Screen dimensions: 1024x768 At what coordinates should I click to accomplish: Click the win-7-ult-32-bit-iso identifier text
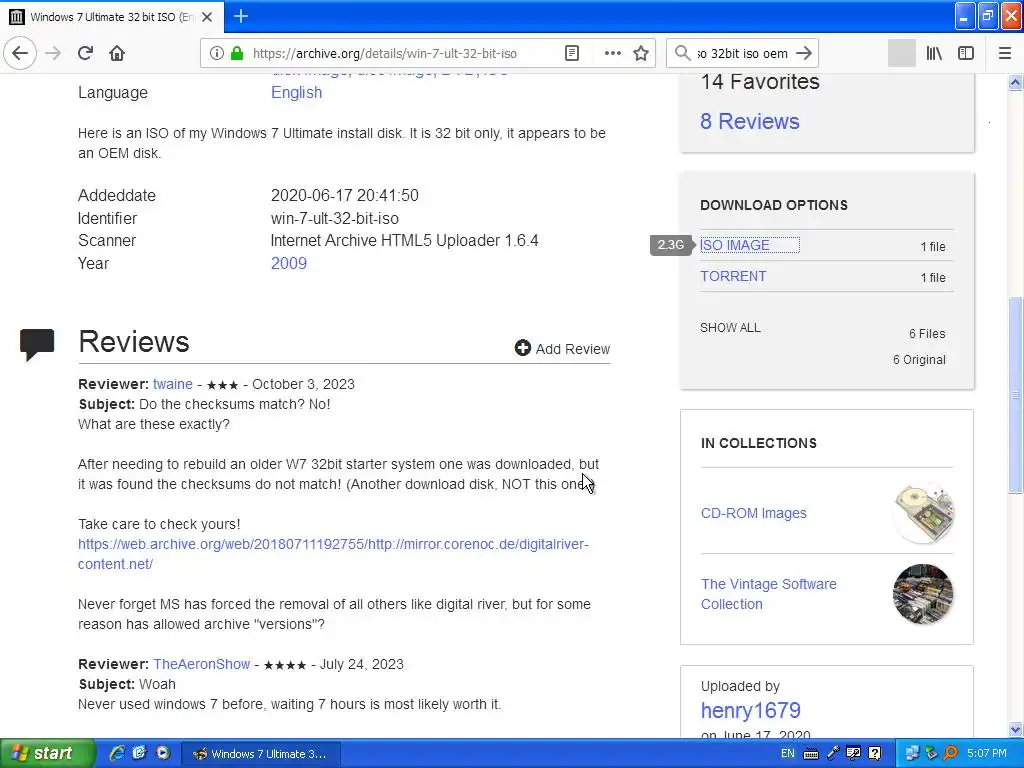(x=334, y=218)
